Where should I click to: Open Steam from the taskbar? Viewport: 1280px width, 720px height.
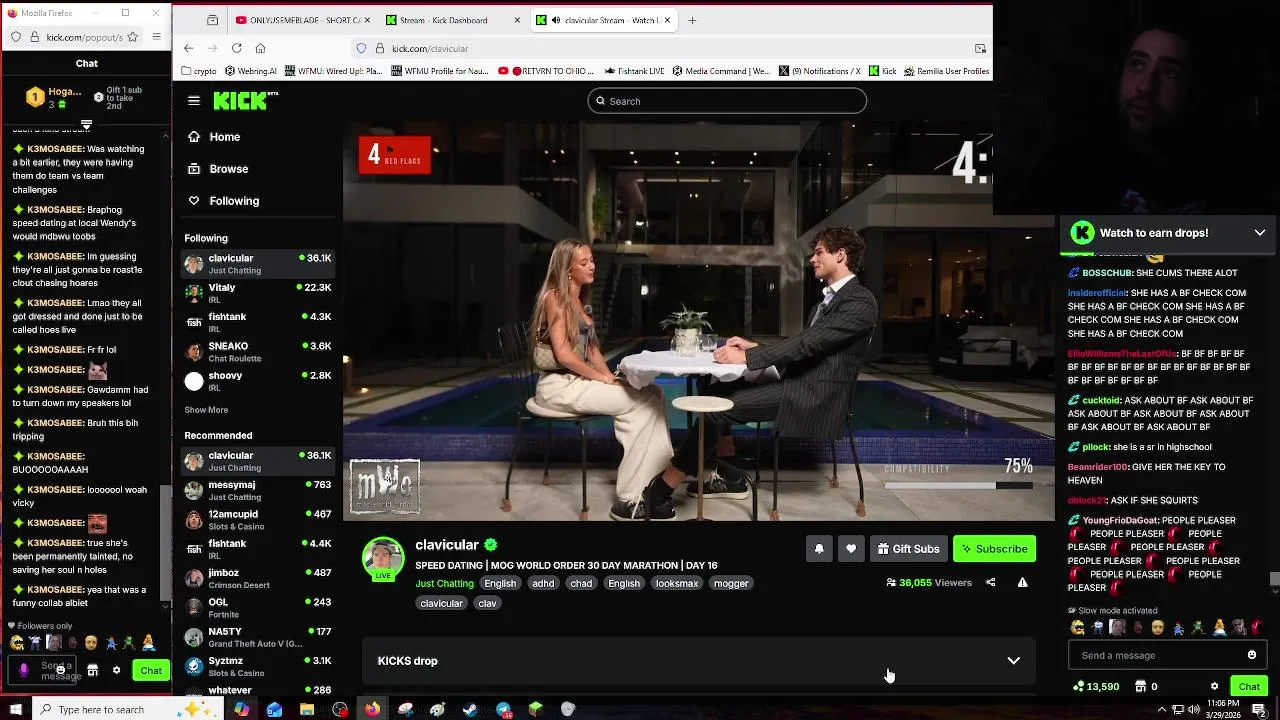470,709
